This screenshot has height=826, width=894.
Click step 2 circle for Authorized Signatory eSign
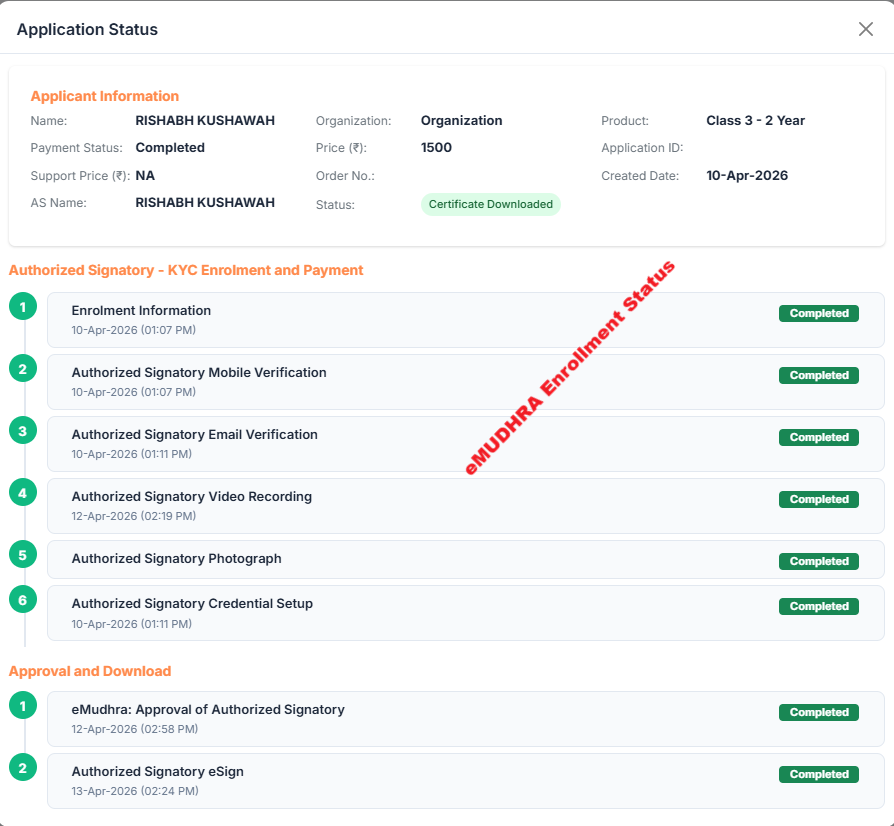(23, 768)
